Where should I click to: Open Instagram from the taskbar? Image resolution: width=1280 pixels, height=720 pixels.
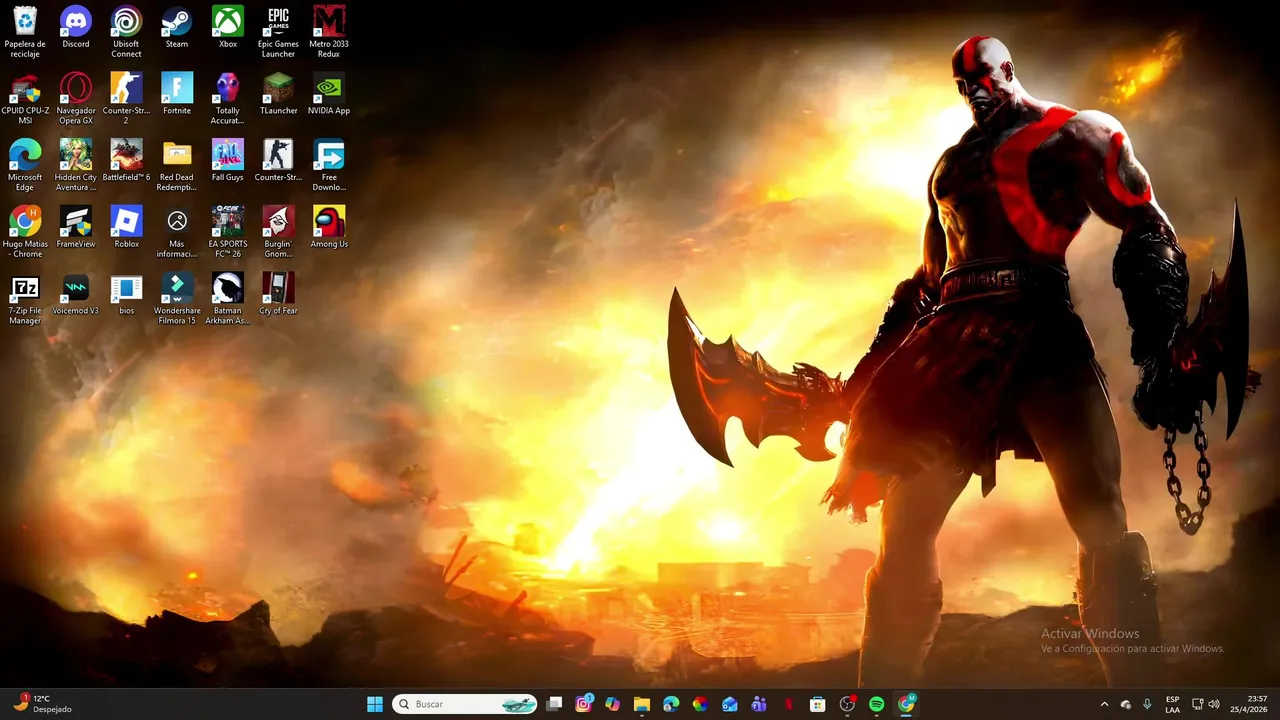coord(584,704)
